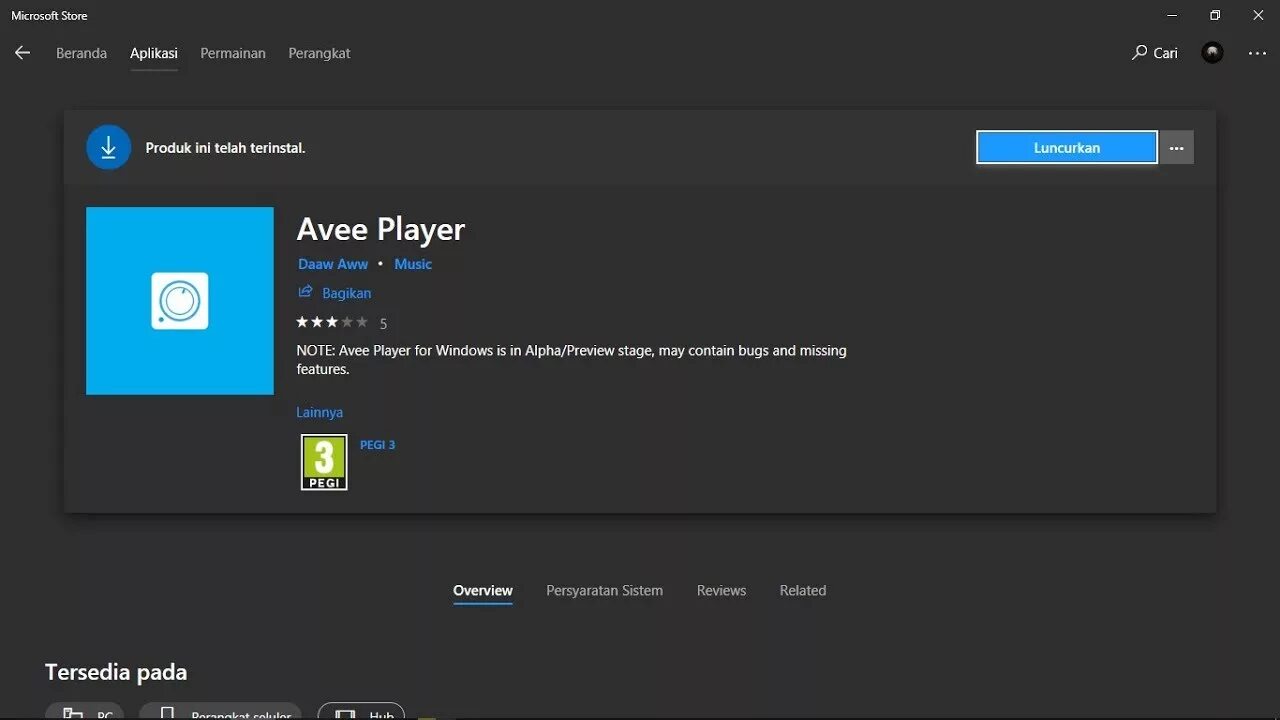Open the Beranda tab
This screenshot has width=1280, height=720.
81,53
